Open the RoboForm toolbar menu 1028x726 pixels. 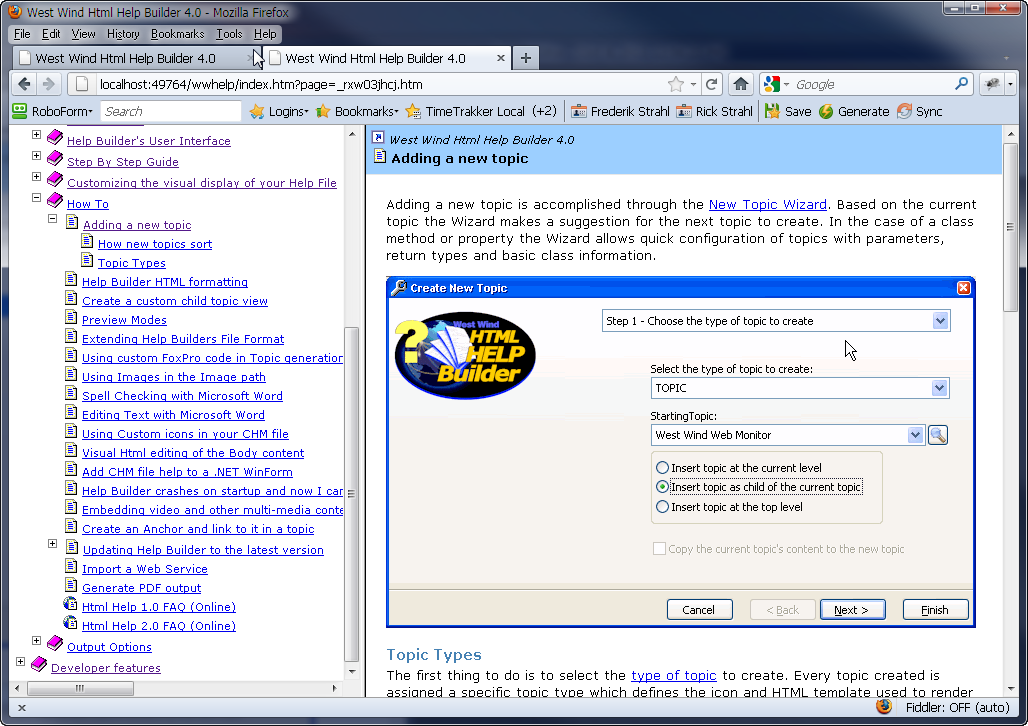coord(53,111)
